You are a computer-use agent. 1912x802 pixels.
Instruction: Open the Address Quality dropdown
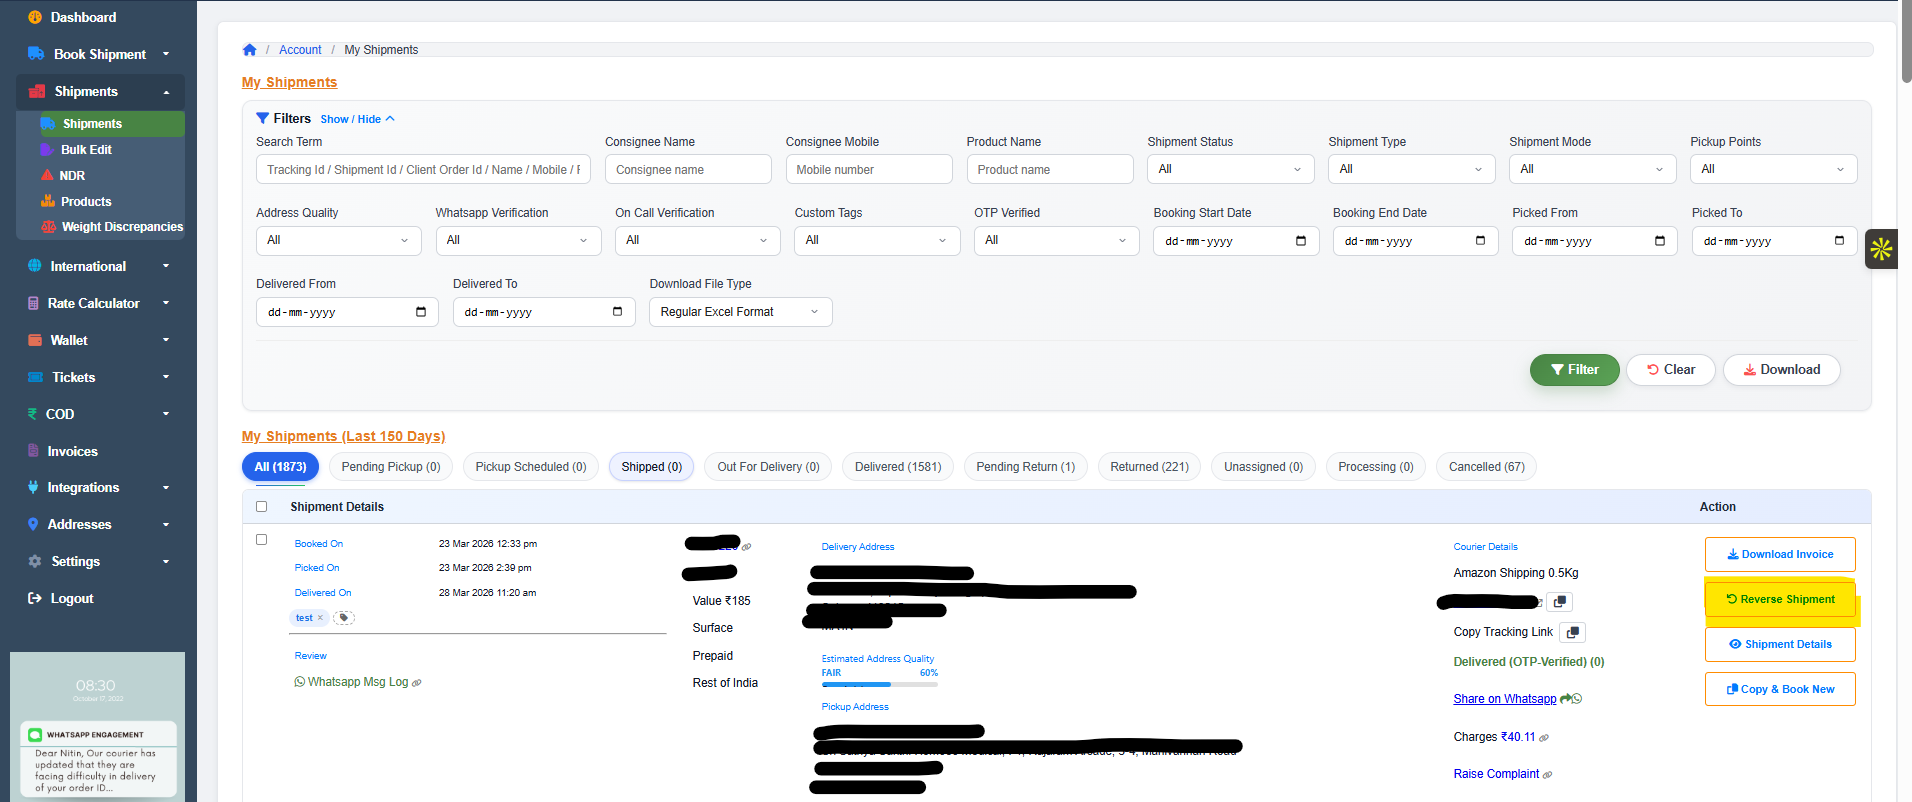click(339, 240)
